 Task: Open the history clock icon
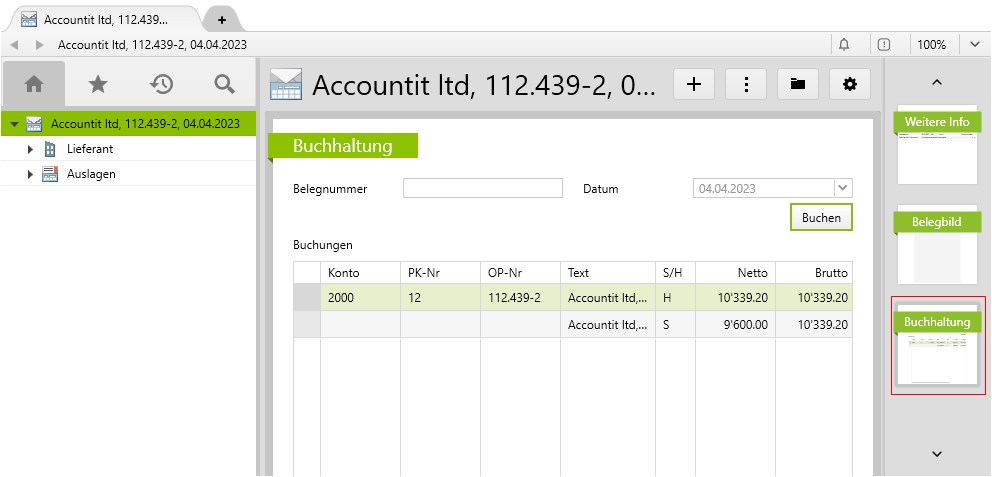tap(161, 84)
